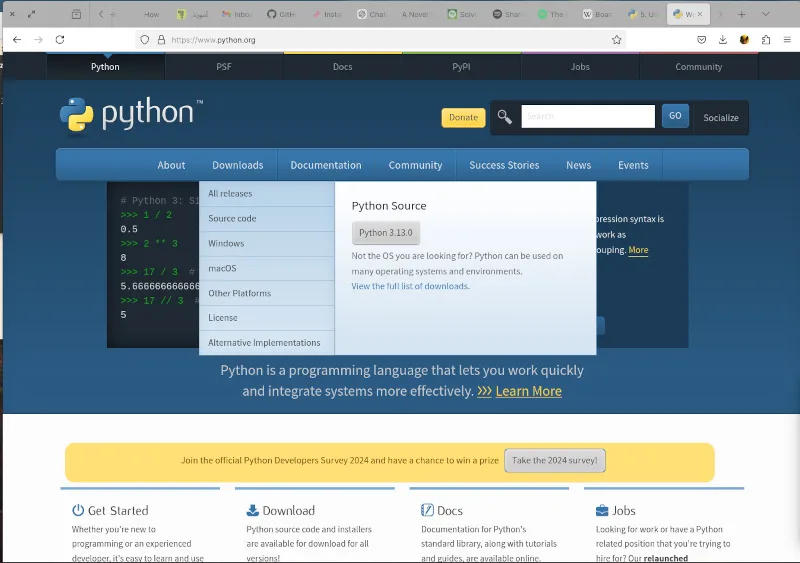This screenshot has width=800, height=563.
Task: Open the extensions puzzle icon
Action: tap(765, 39)
